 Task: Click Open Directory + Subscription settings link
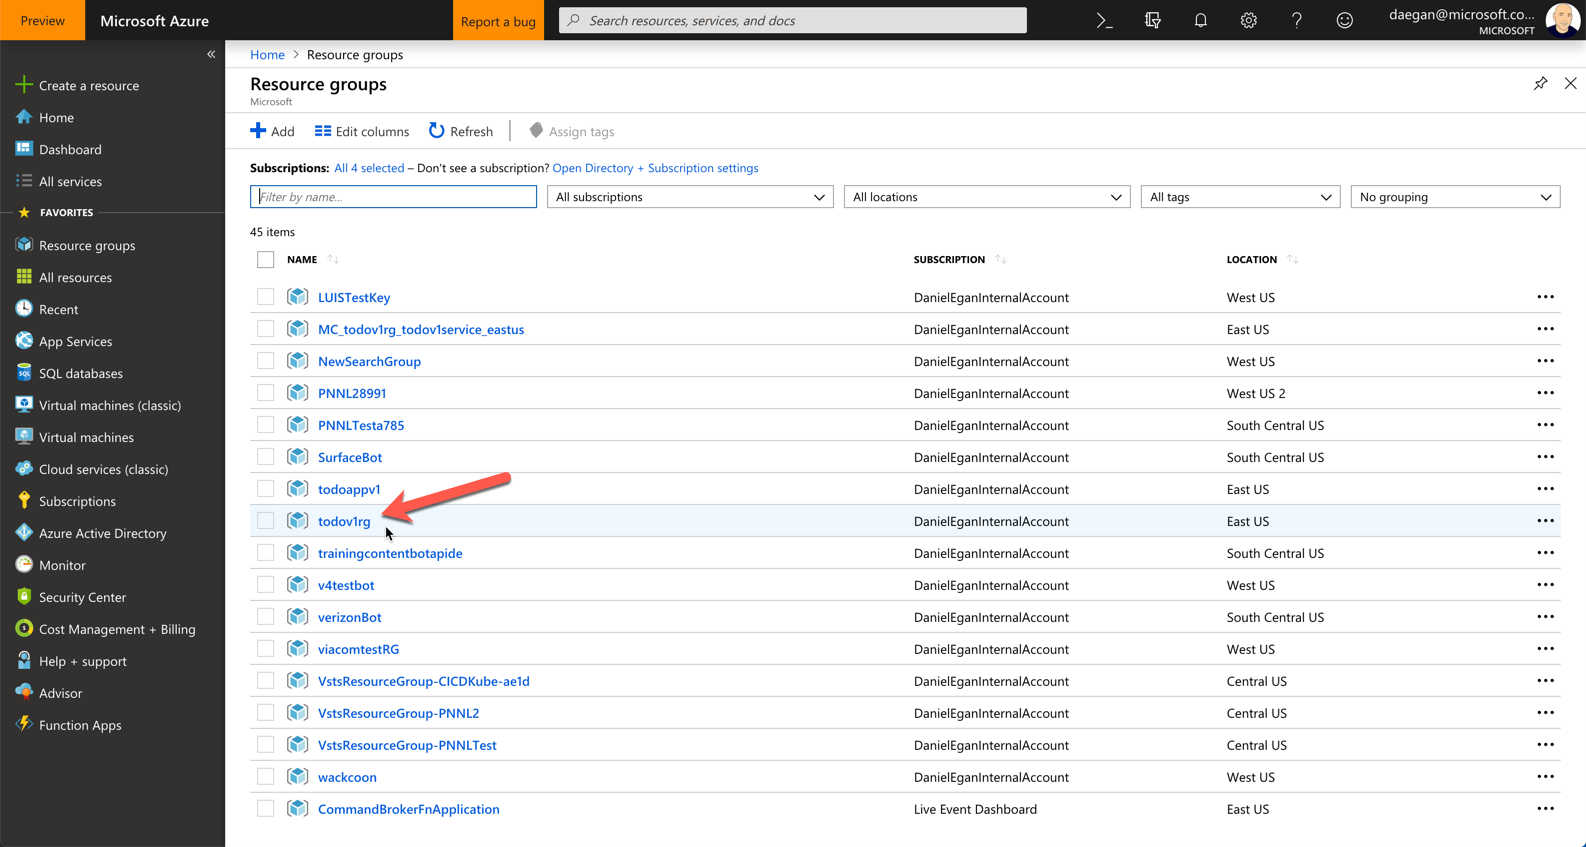655,168
